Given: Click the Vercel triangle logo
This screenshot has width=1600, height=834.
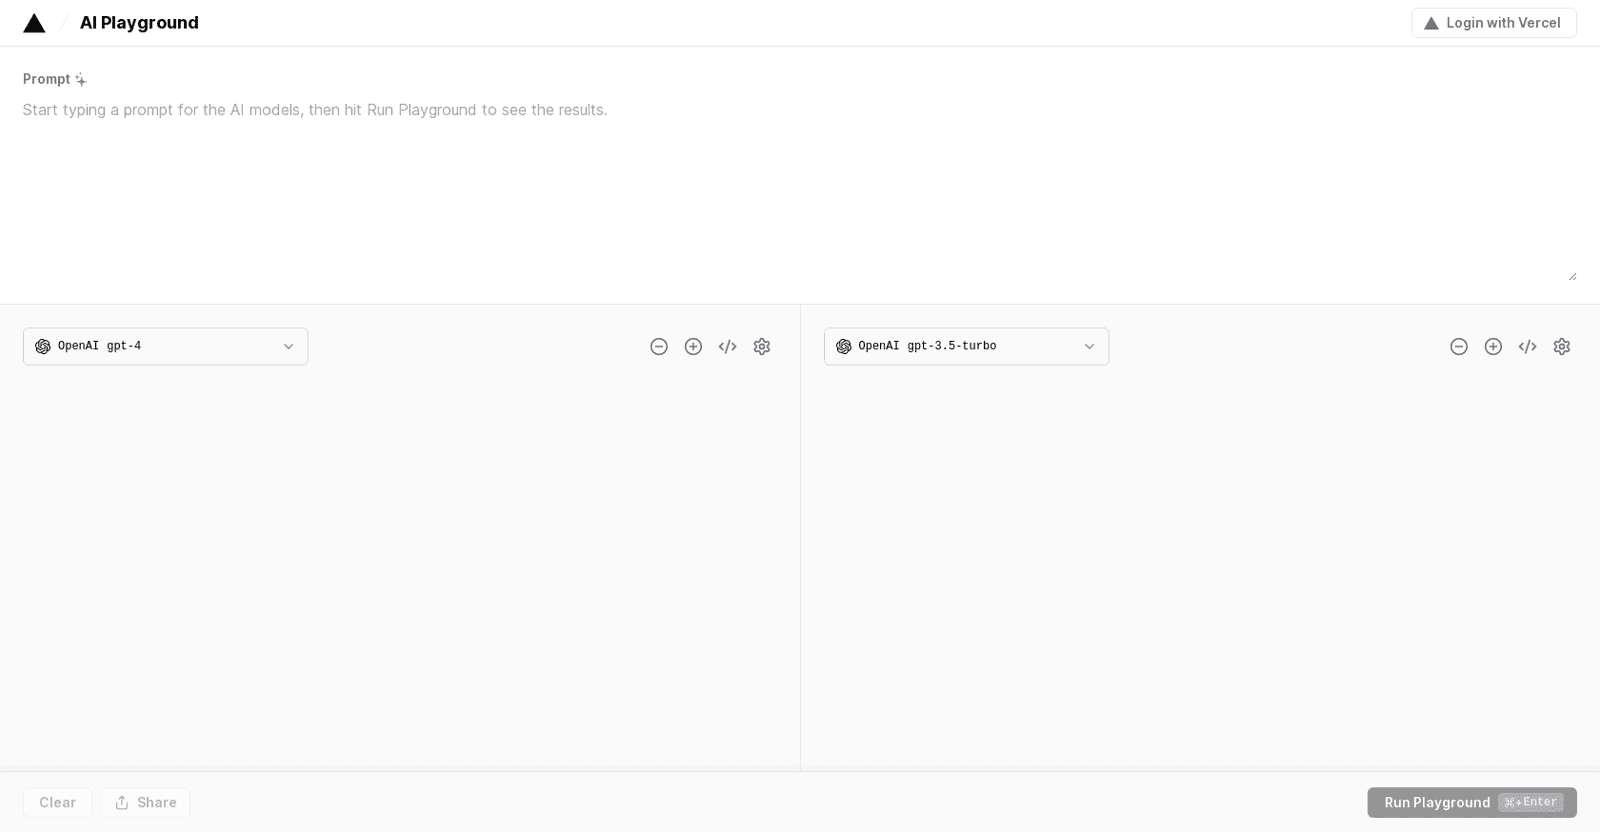Looking at the screenshot, I should 34,23.
